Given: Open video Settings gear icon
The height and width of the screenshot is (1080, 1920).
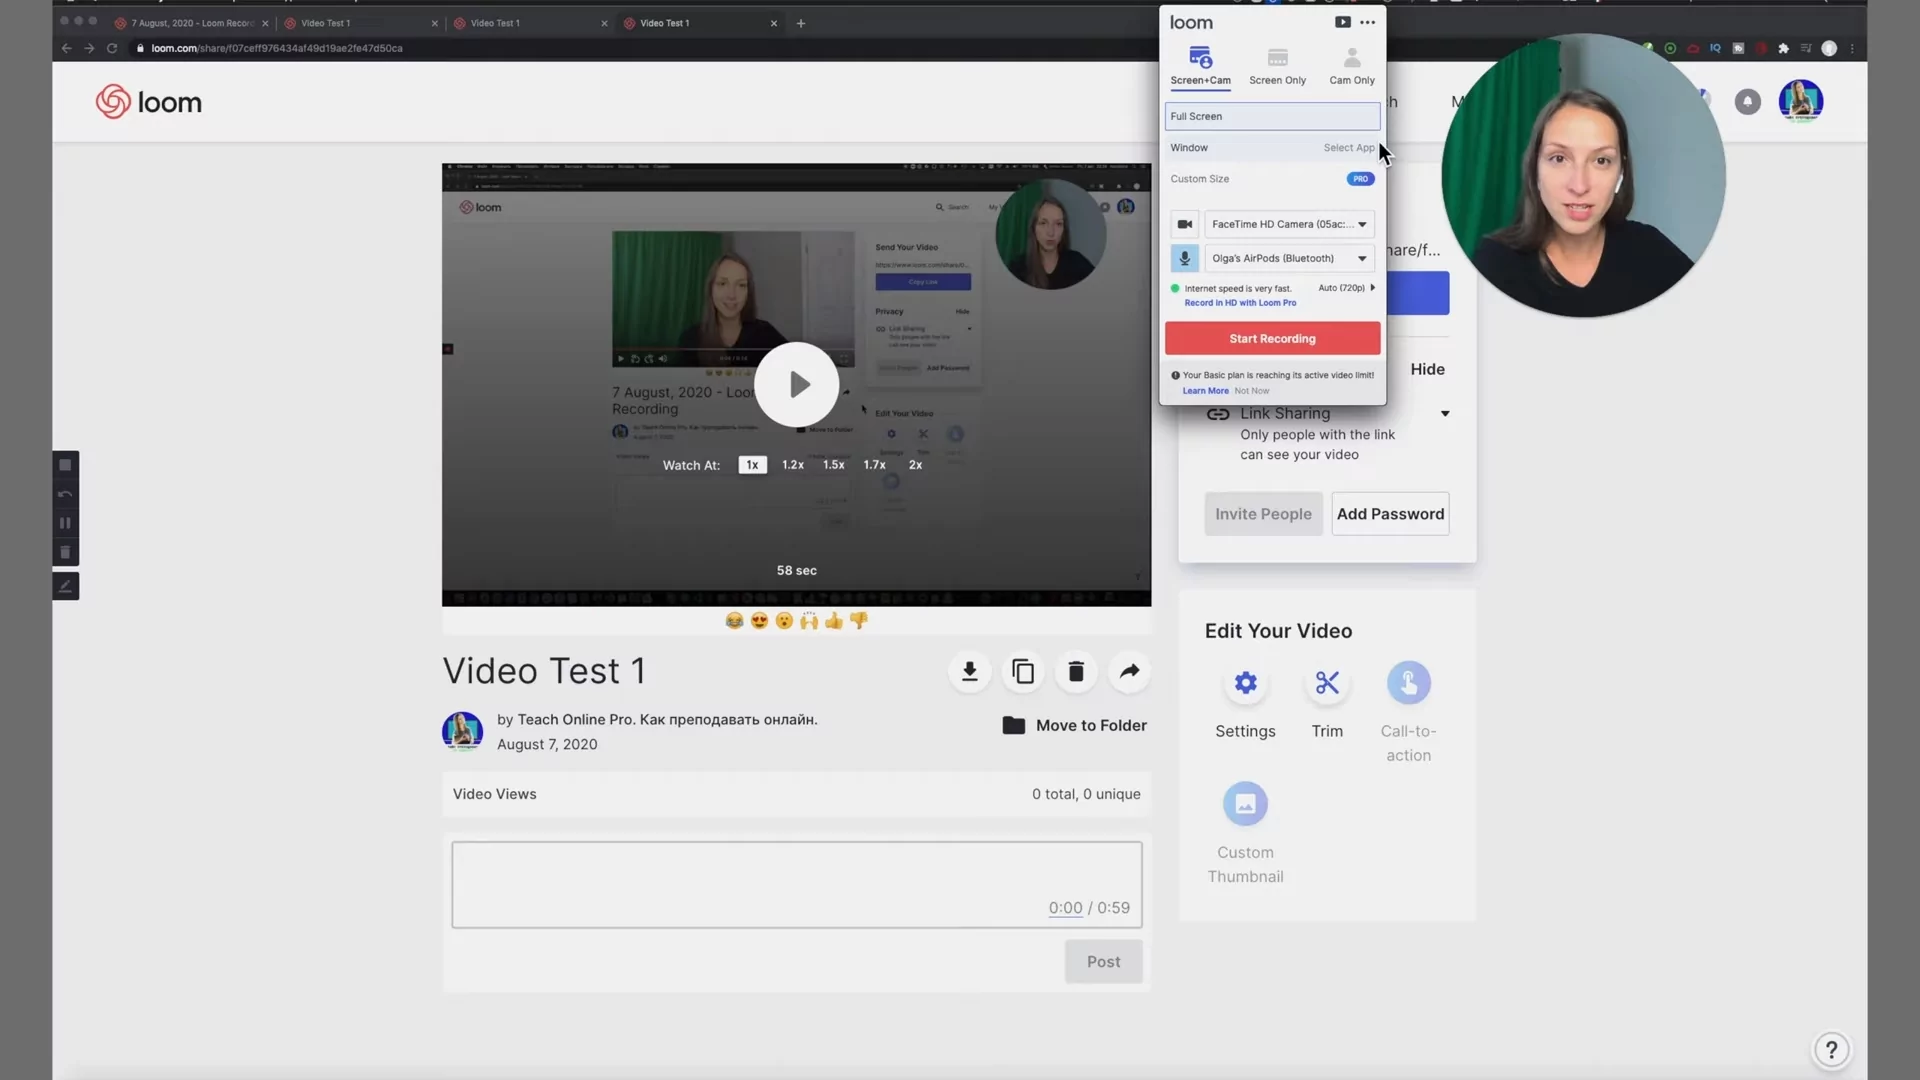Looking at the screenshot, I should [1245, 683].
